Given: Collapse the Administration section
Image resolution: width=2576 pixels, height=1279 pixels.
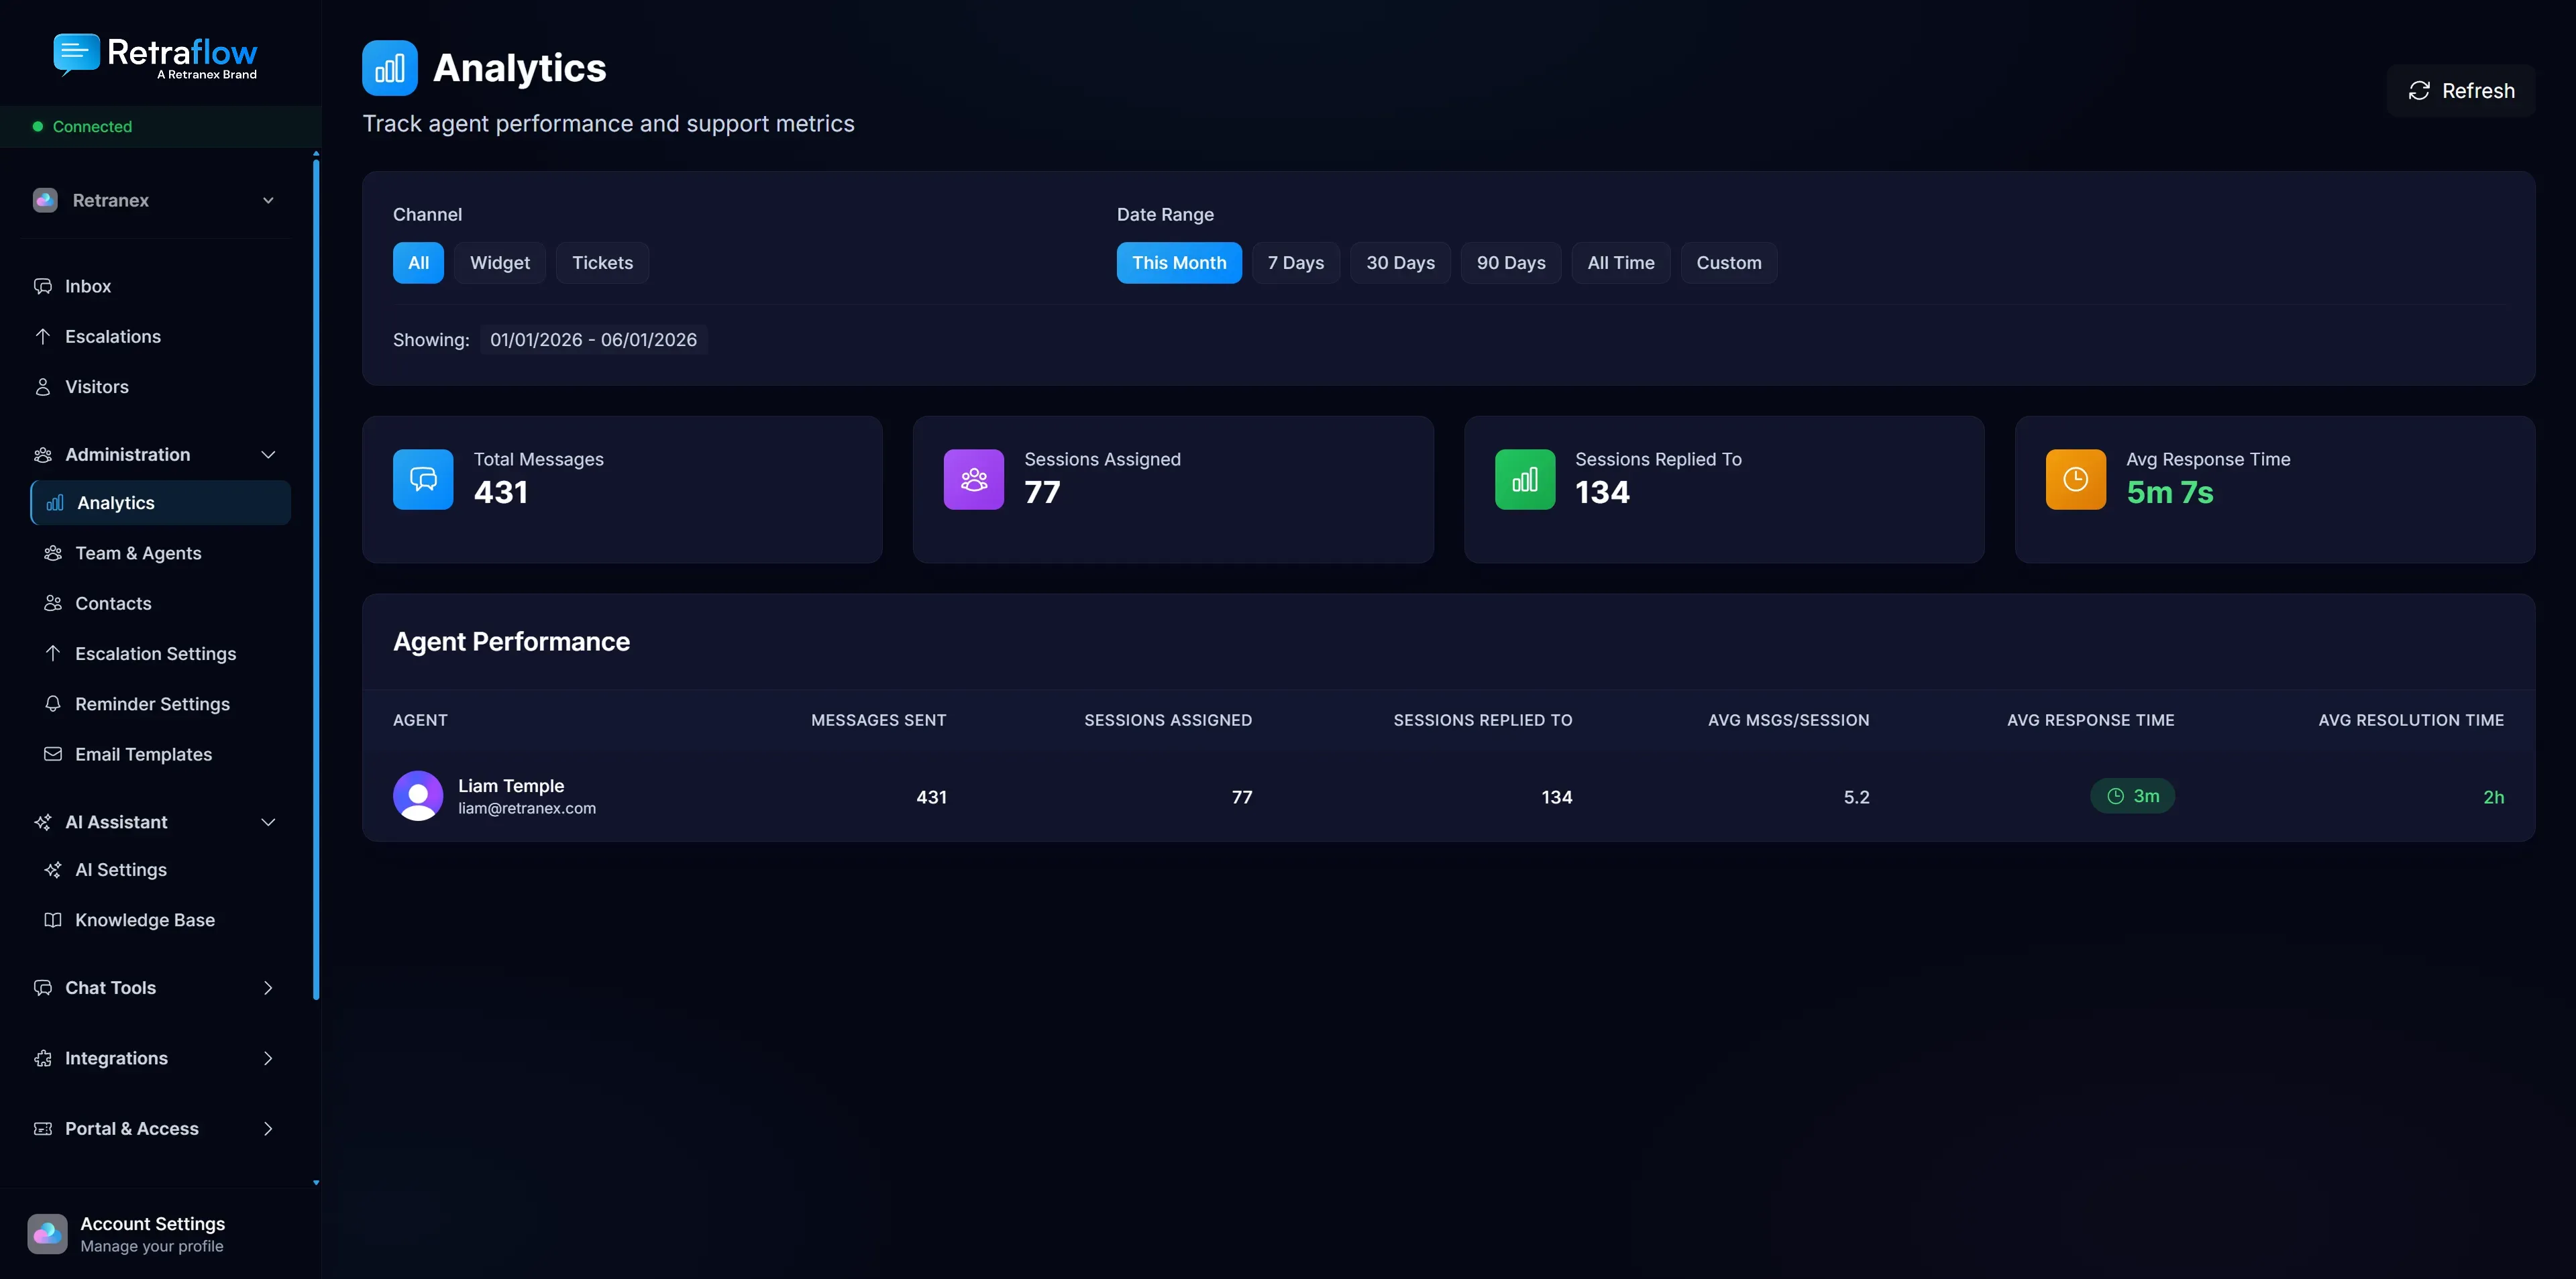Looking at the screenshot, I should pyautogui.click(x=267, y=454).
